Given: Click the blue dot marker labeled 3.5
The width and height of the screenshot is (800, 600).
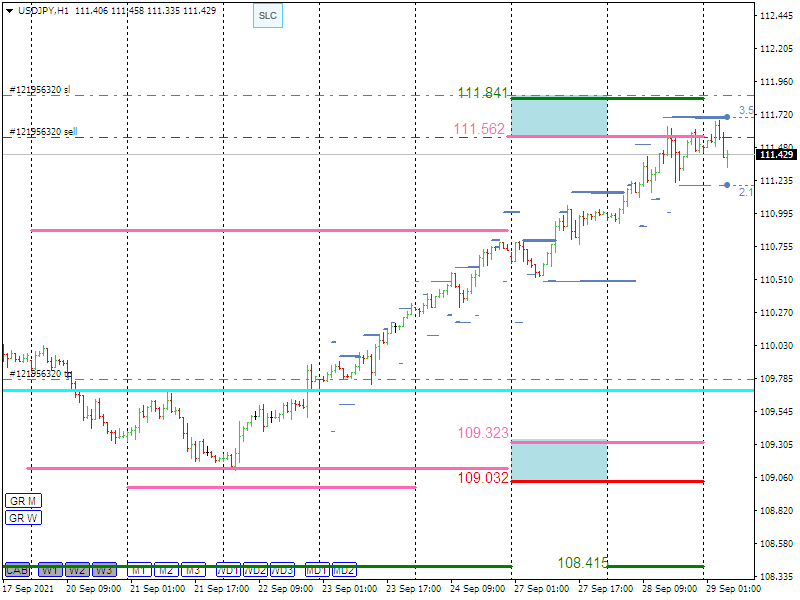Looking at the screenshot, I should 727,117.
